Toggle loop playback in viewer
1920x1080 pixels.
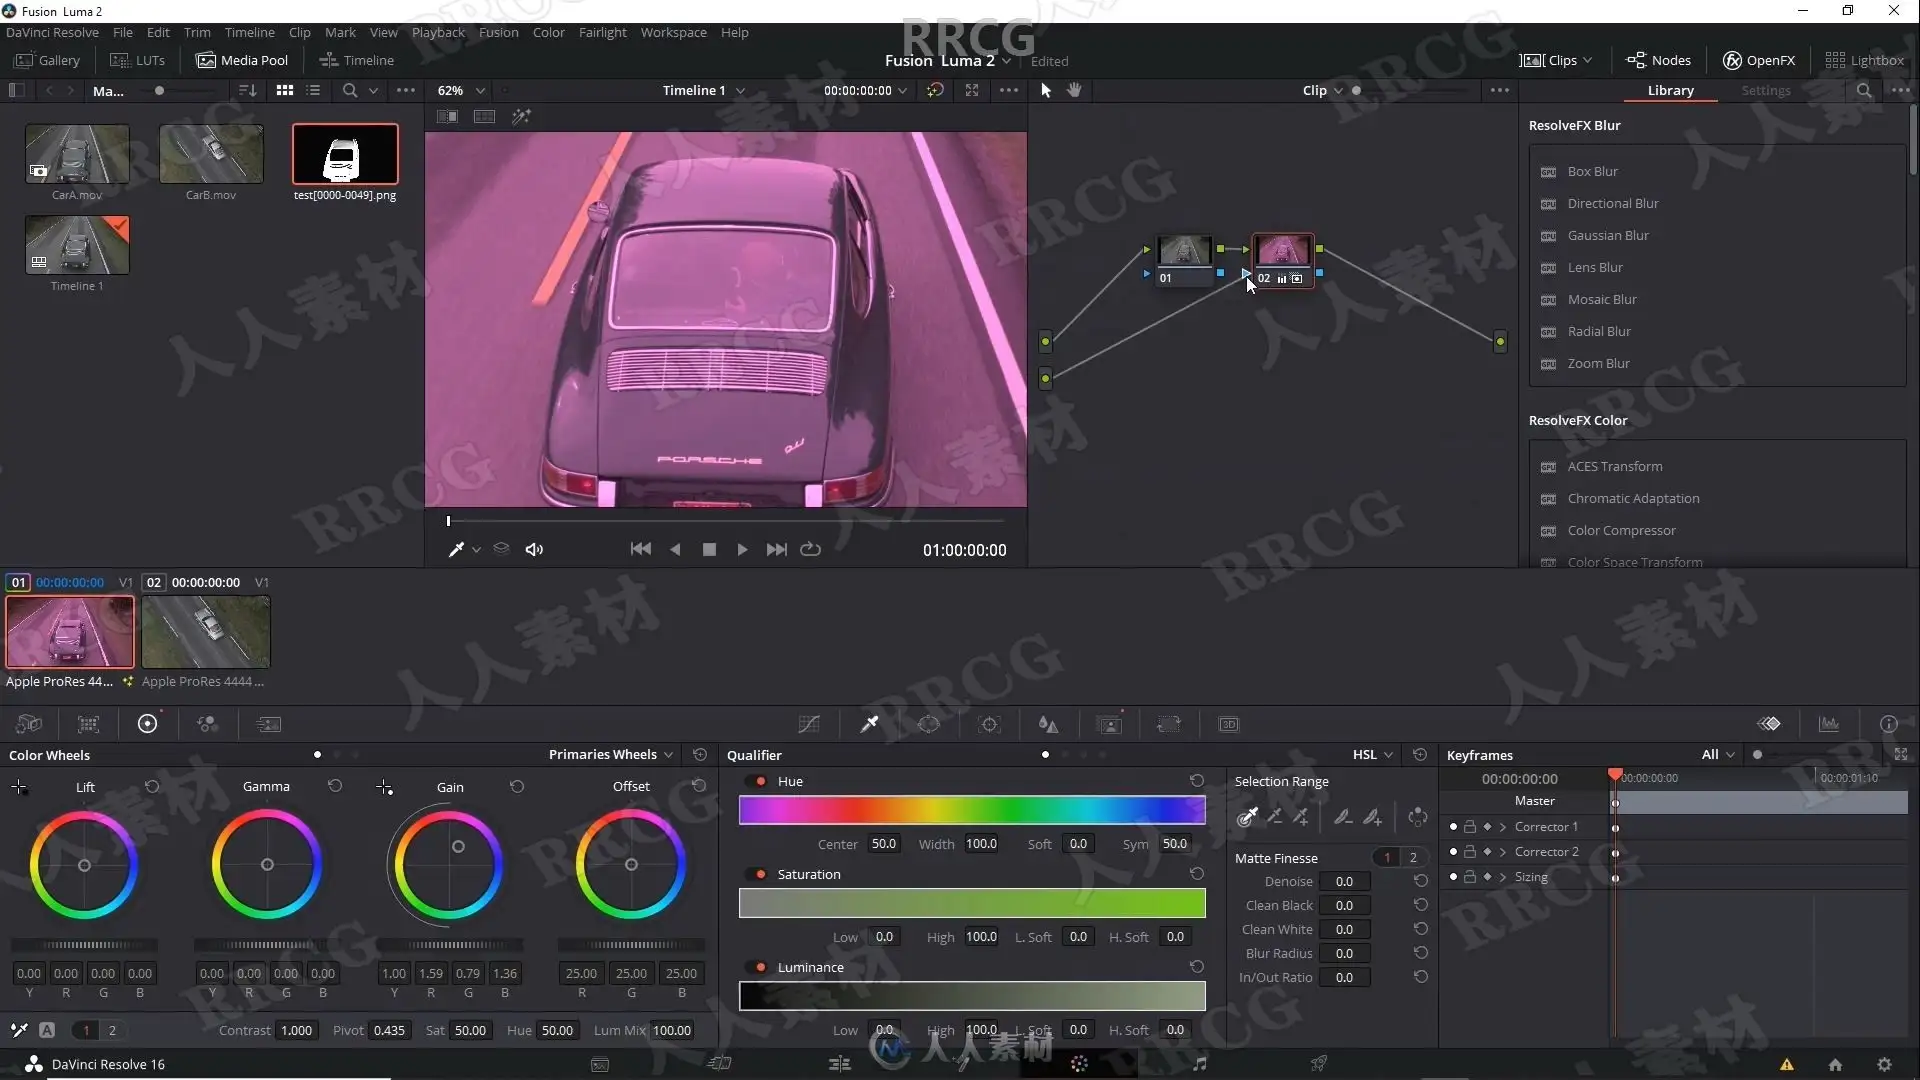(x=811, y=549)
